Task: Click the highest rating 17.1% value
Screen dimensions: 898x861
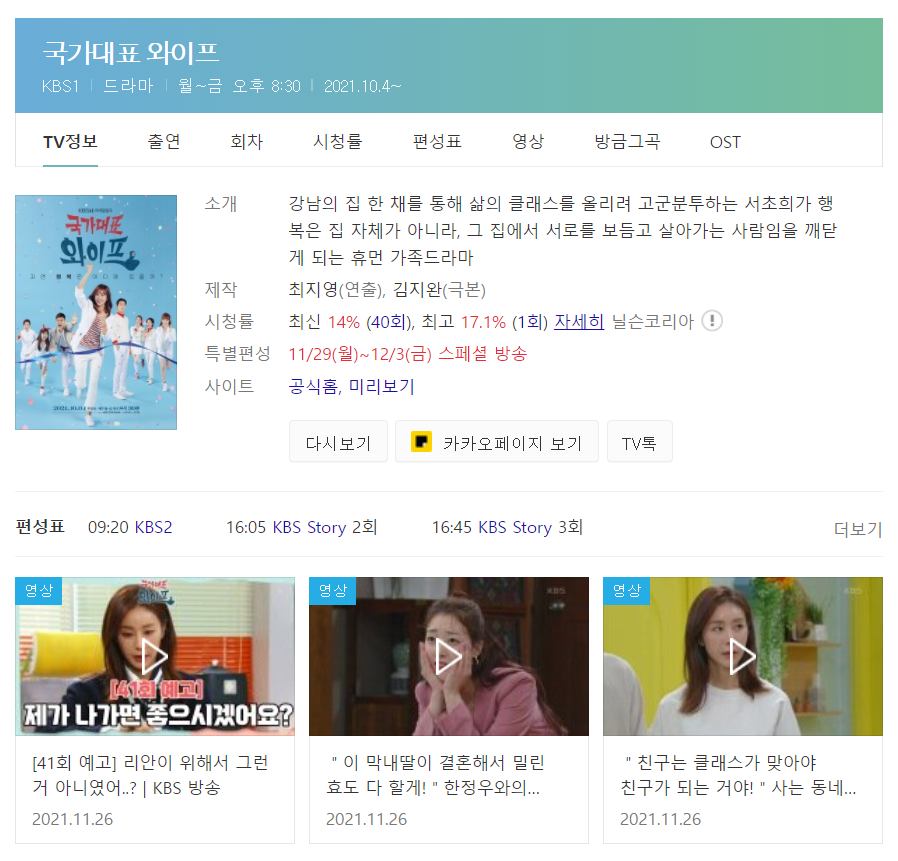Action: click(x=483, y=322)
